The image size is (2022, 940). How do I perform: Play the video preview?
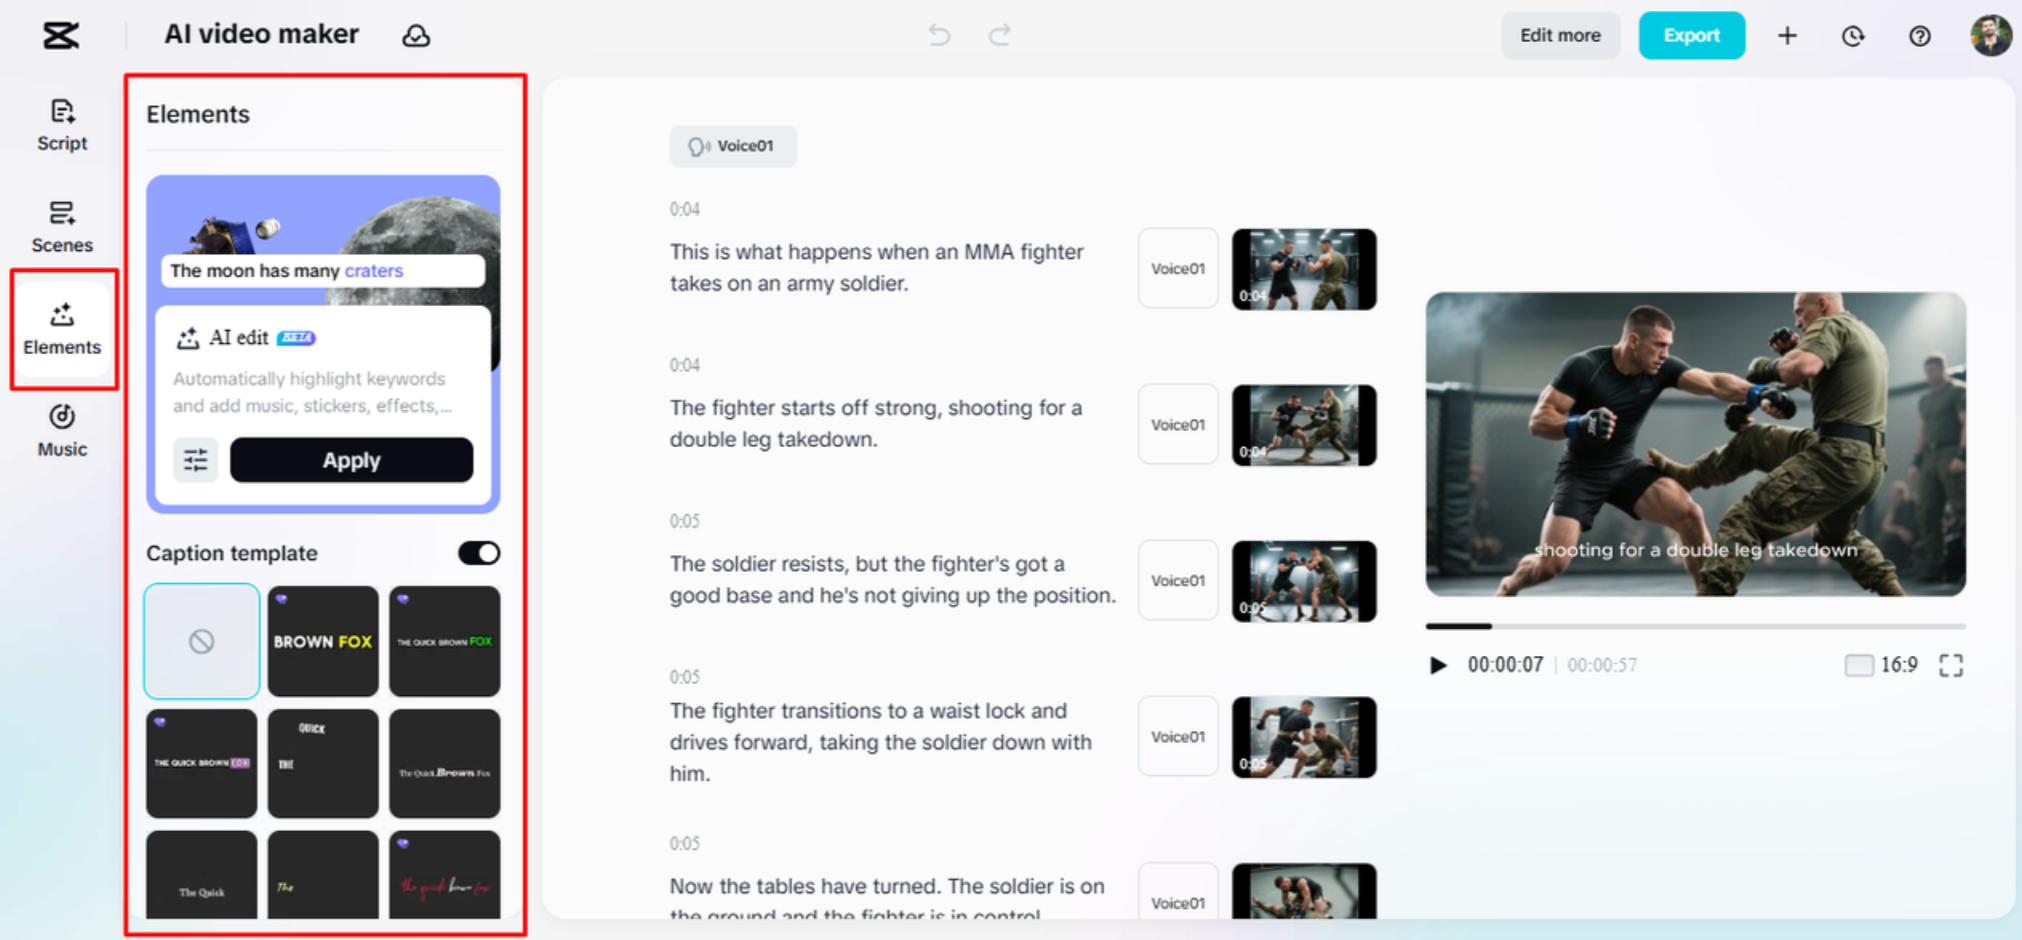click(x=1438, y=665)
